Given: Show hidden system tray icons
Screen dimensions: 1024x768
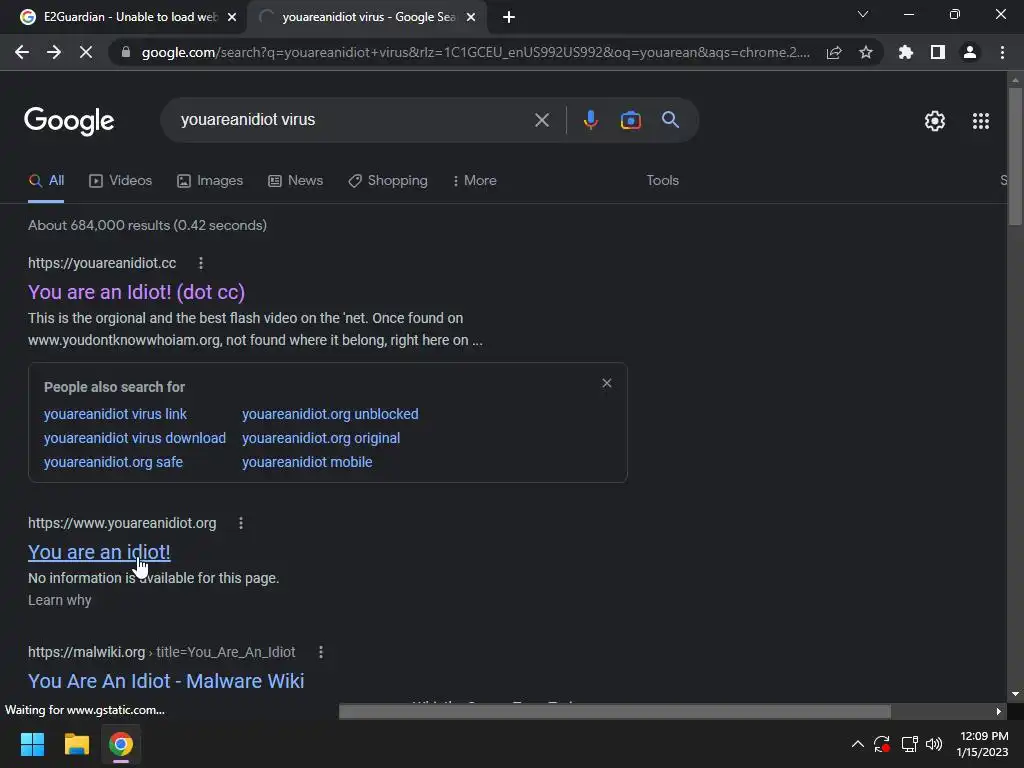Looking at the screenshot, I should click(857, 744).
